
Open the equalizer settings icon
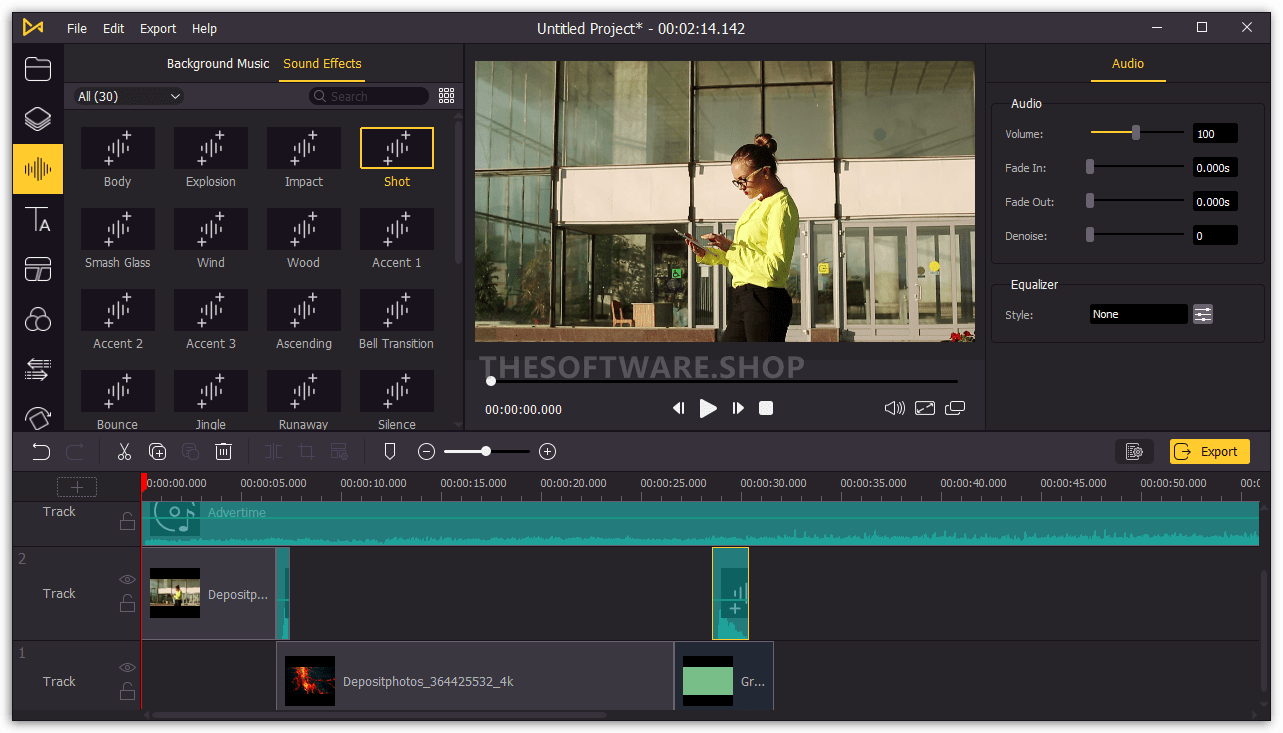pos(1203,314)
